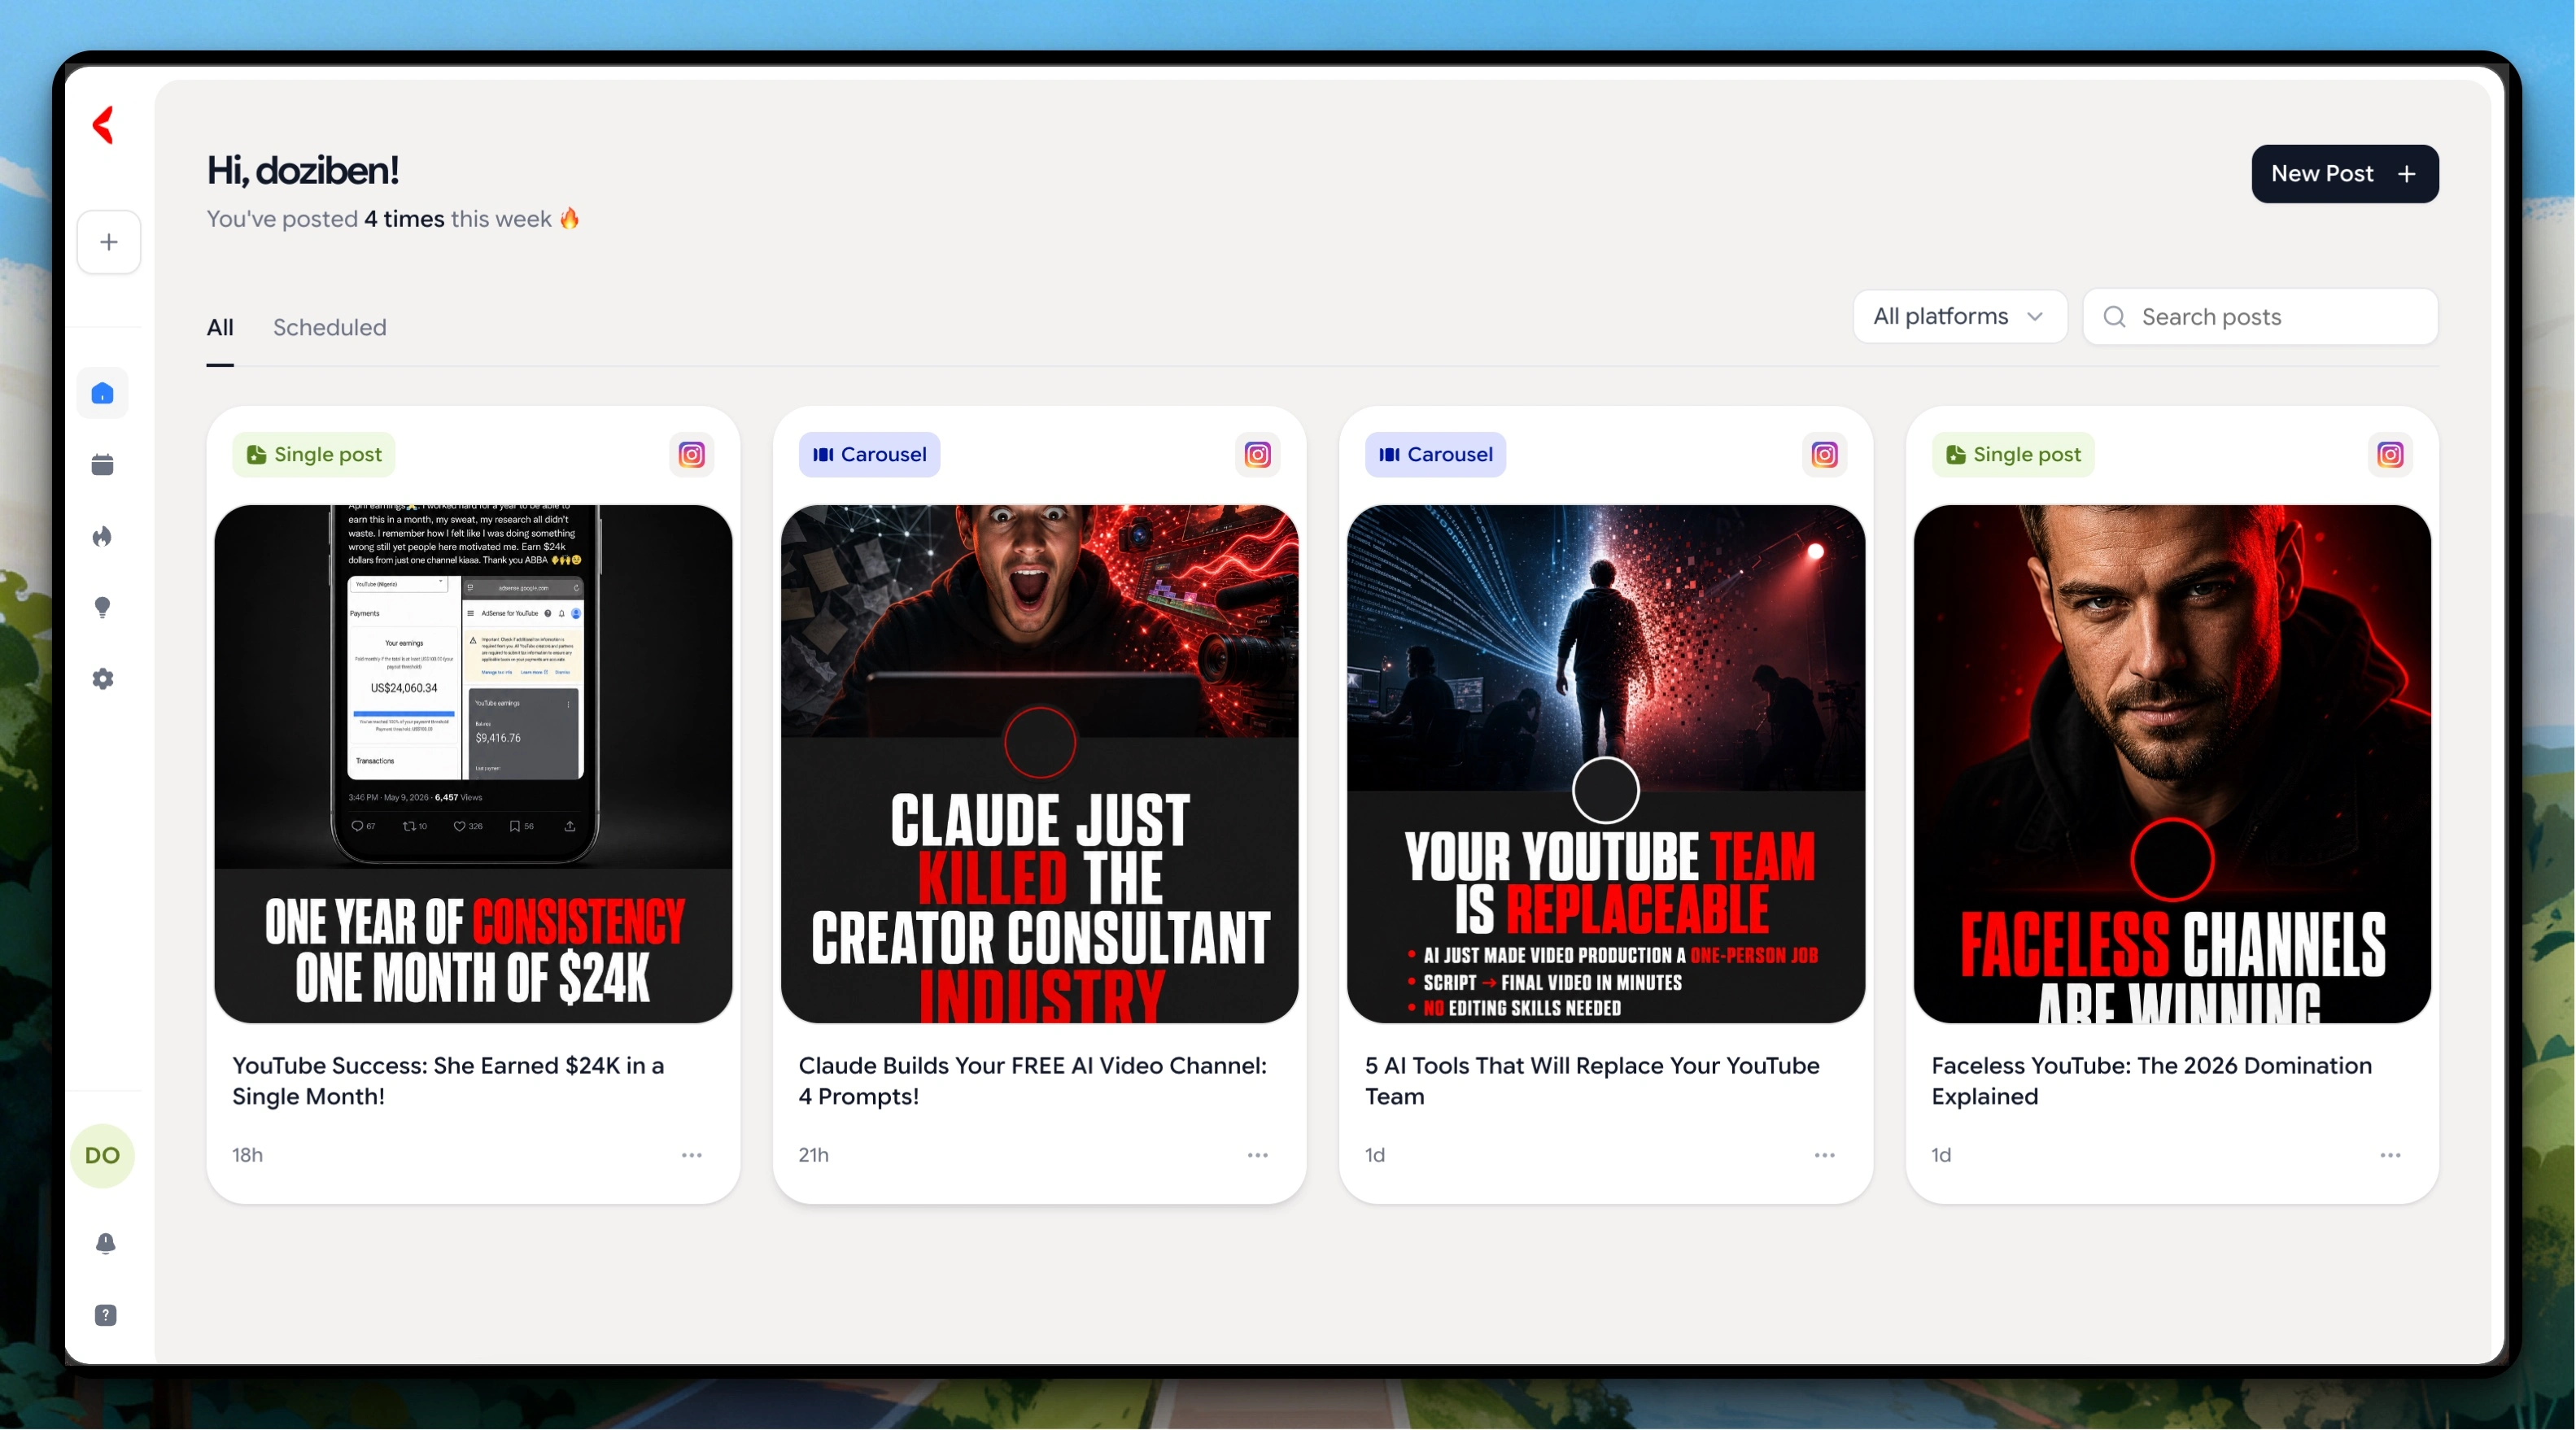Click Carousel badge on Claude card
The height and width of the screenshot is (1430, 2576).
coord(869,454)
